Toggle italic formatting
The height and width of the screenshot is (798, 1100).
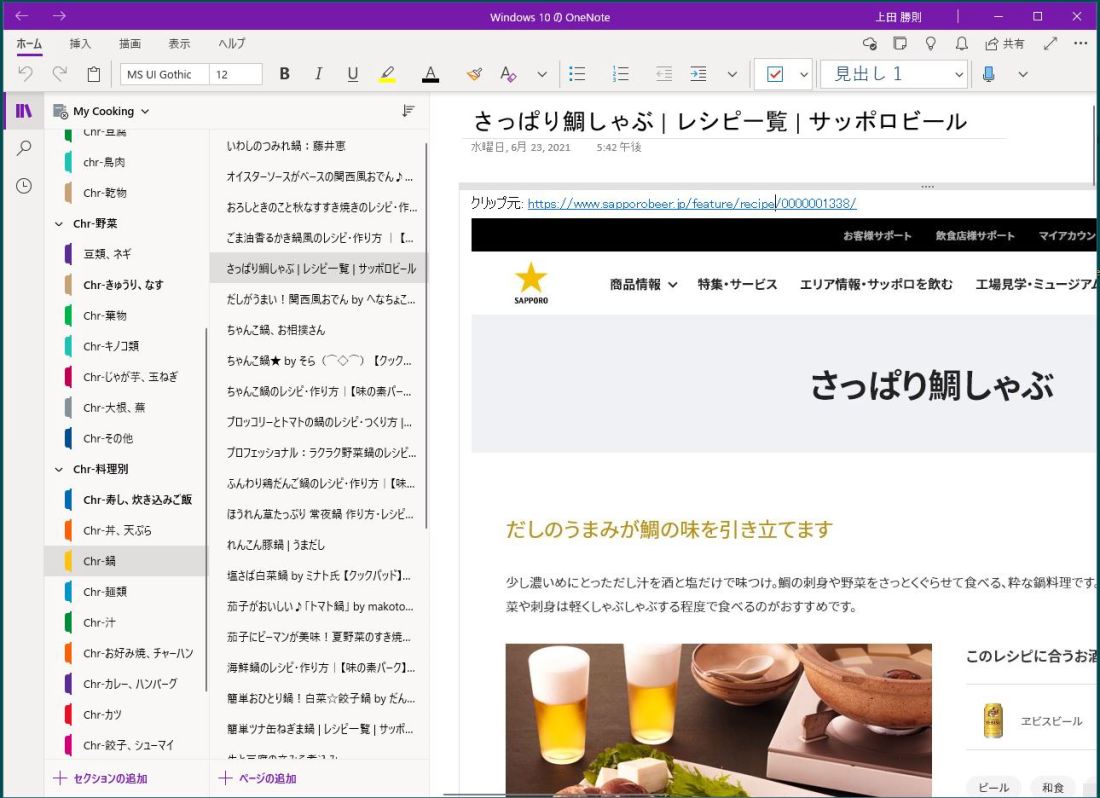pos(318,74)
